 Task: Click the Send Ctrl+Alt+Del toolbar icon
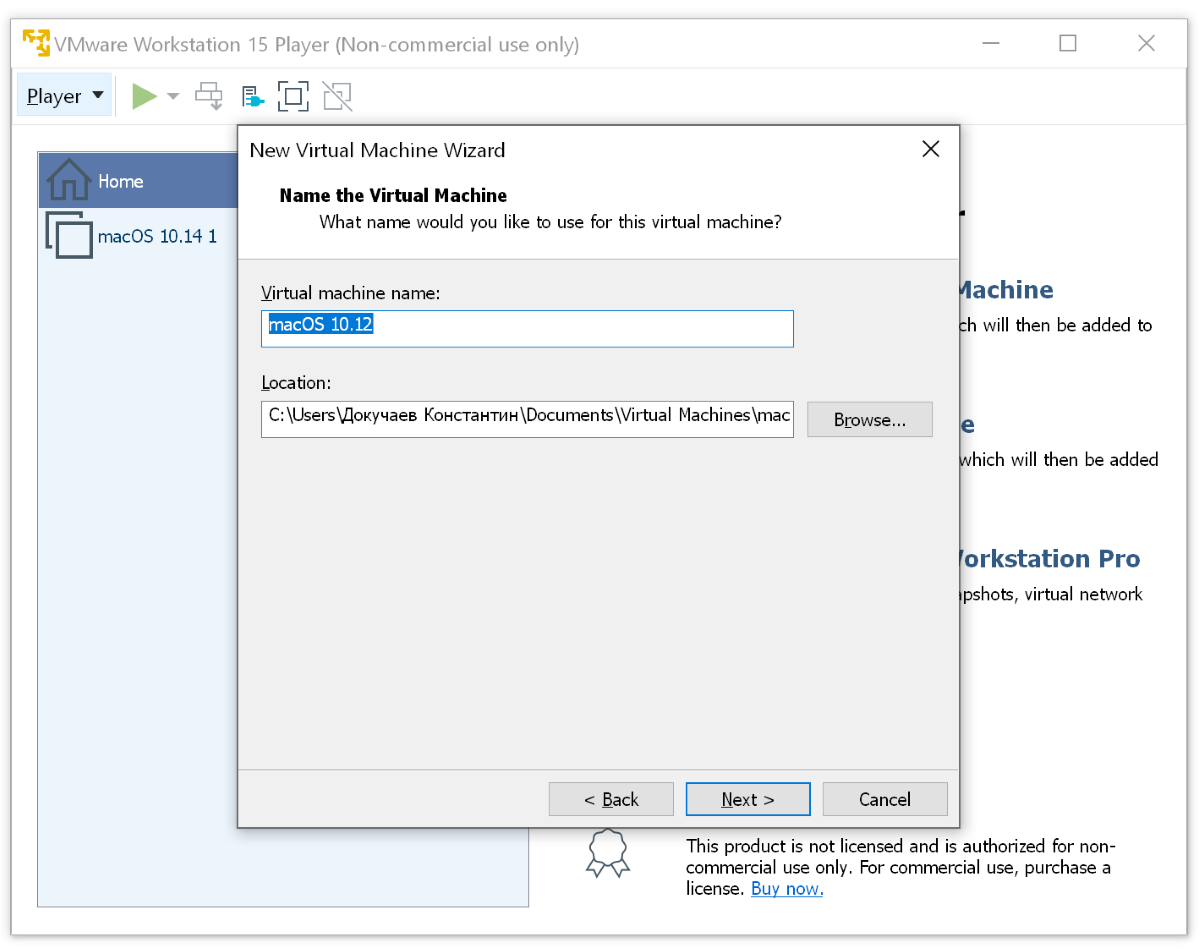(x=209, y=96)
